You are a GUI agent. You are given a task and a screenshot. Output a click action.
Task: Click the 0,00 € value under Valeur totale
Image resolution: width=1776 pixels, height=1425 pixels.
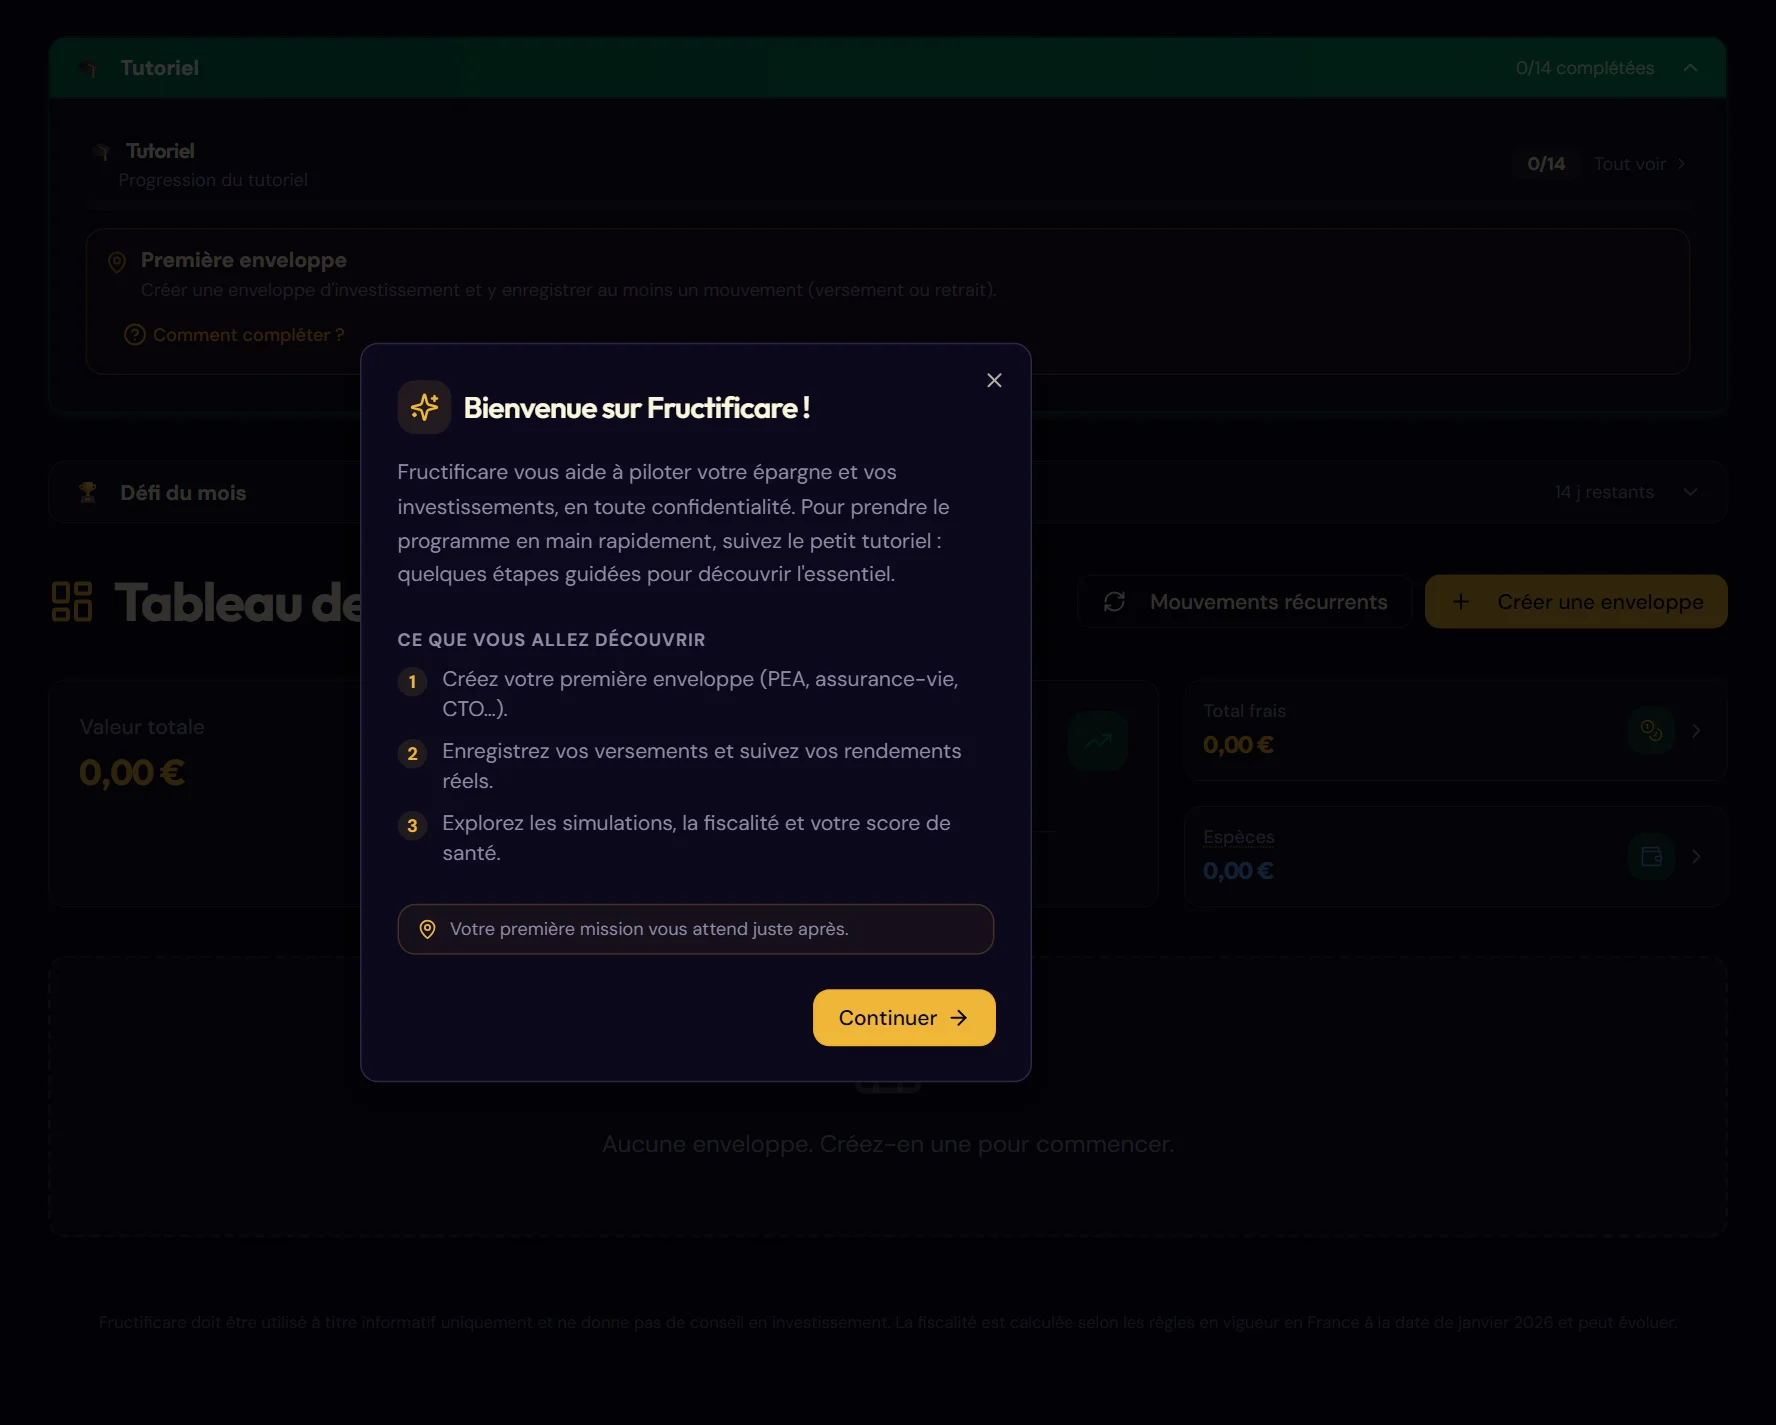[132, 773]
